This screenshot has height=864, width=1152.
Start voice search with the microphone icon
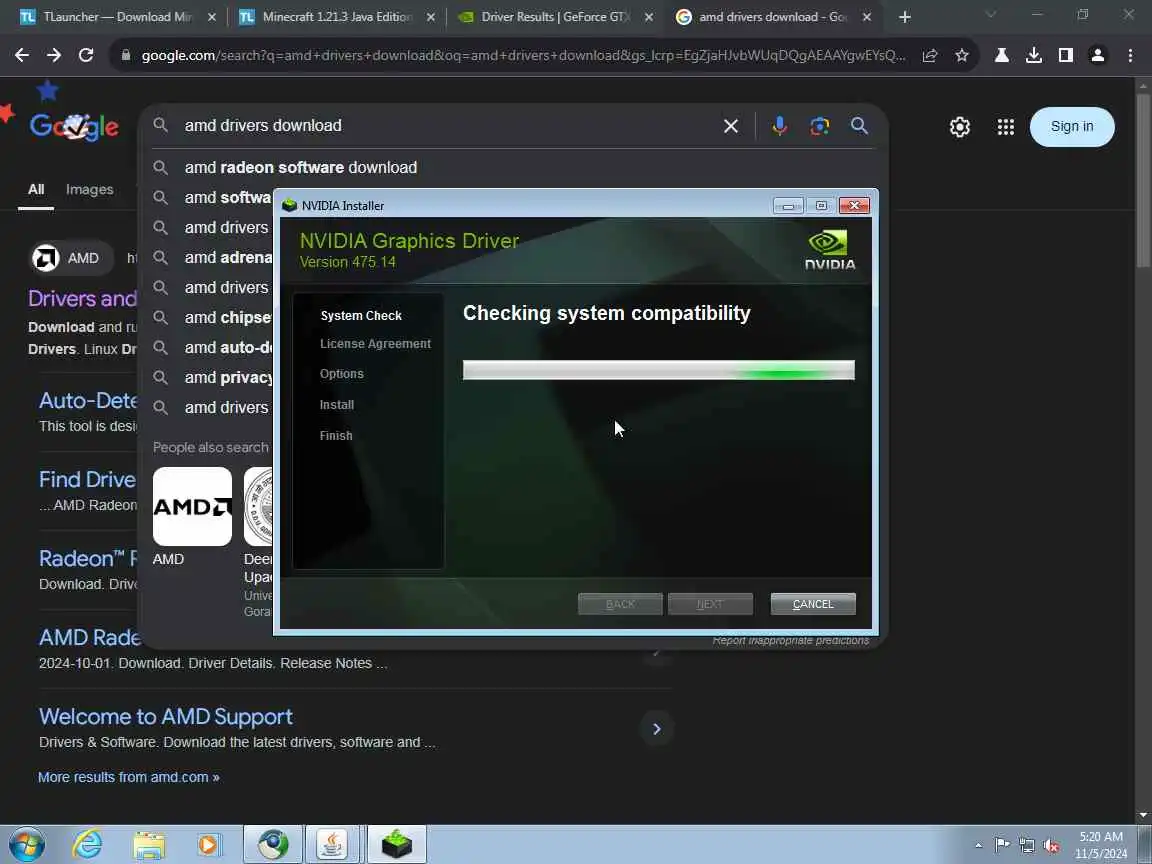[x=780, y=126]
